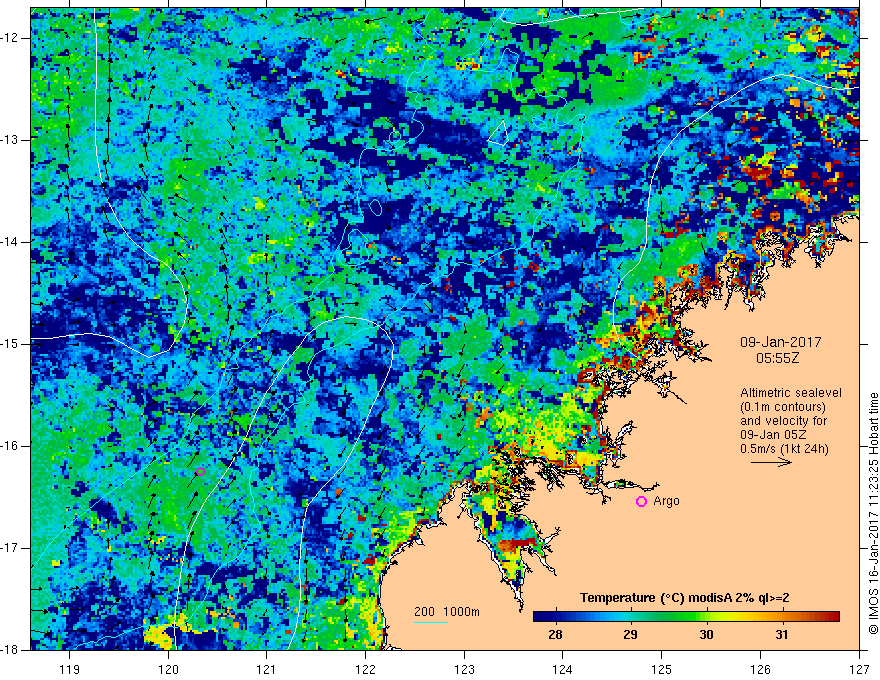Click the color bar value '31'
Viewport: 880px width, 680px height.
point(782,635)
